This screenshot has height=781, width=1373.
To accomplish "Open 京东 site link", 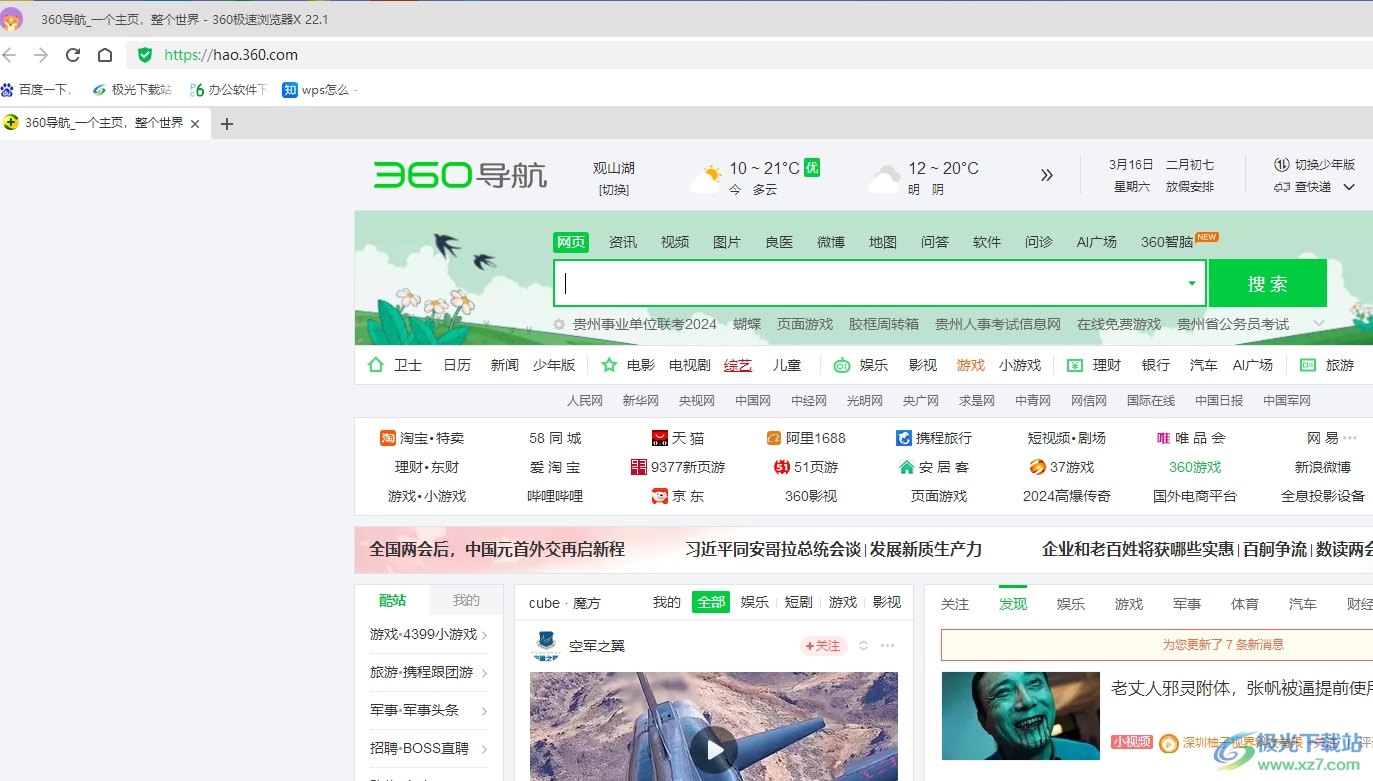I will pos(678,496).
